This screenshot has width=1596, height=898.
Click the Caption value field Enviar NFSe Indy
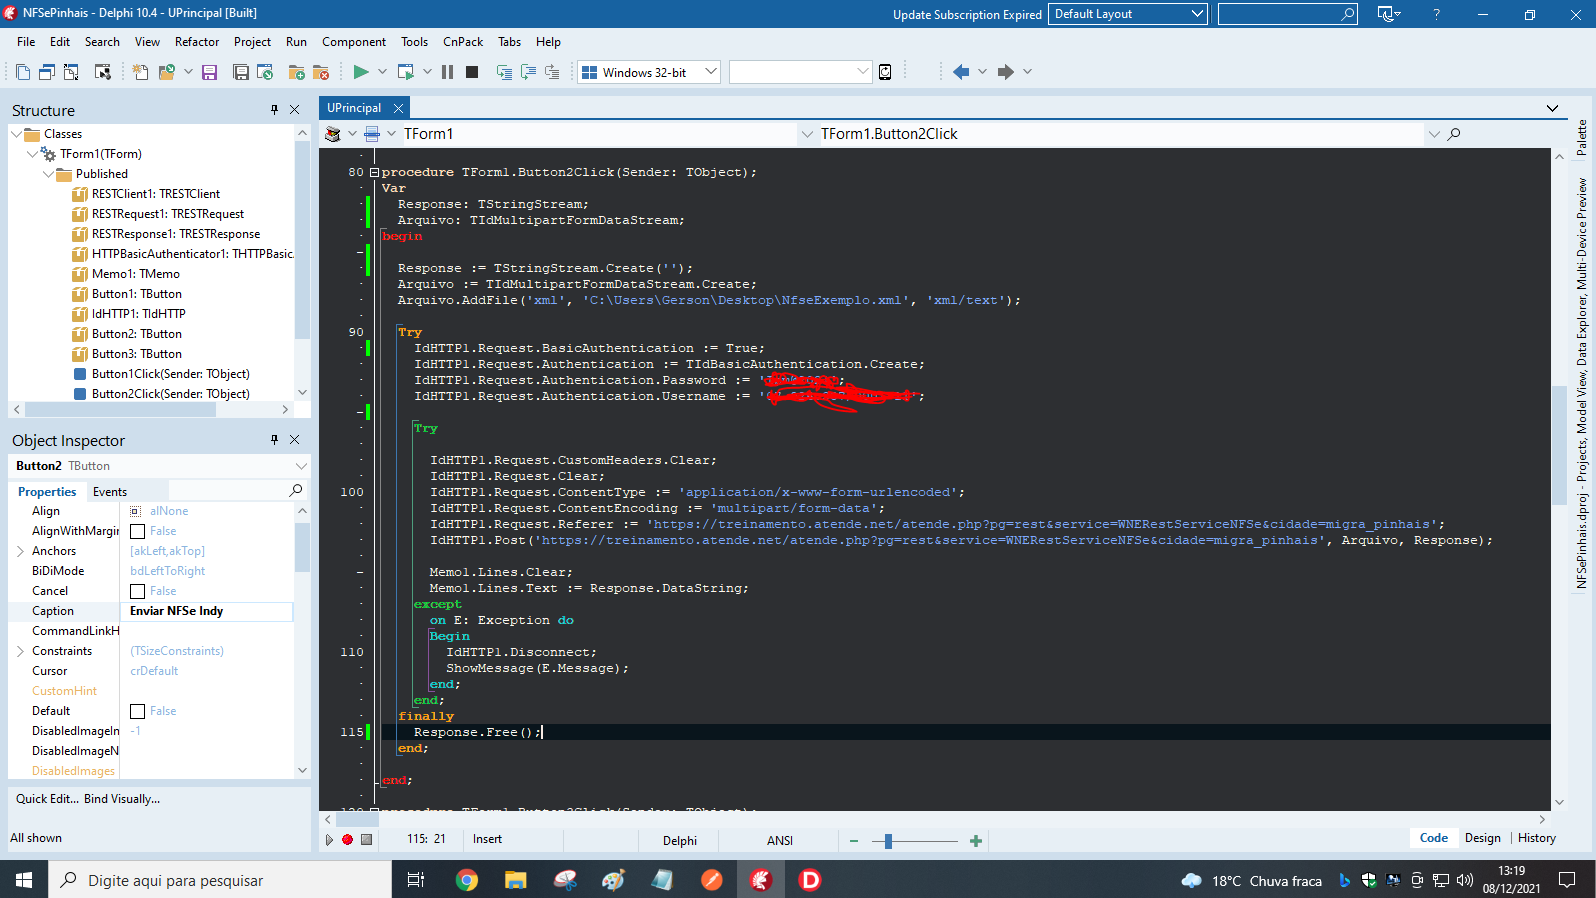tap(207, 611)
